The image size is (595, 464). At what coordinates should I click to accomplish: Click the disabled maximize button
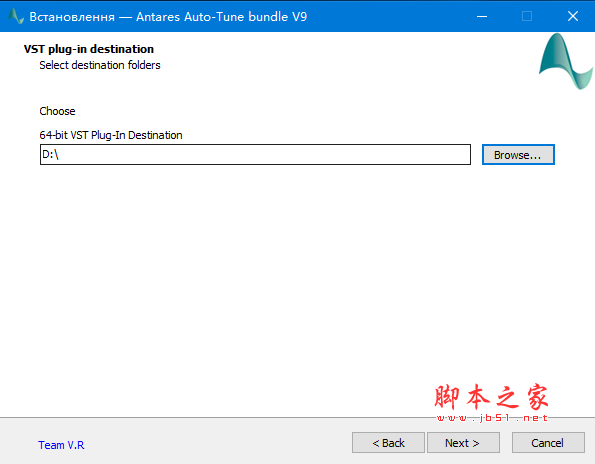coord(527,16)
